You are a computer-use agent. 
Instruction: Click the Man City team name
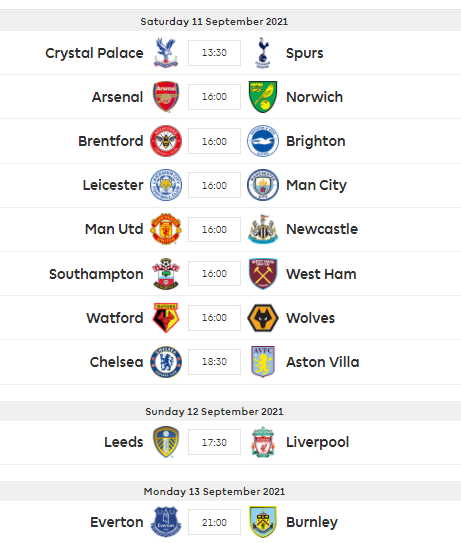pos(316,185)
